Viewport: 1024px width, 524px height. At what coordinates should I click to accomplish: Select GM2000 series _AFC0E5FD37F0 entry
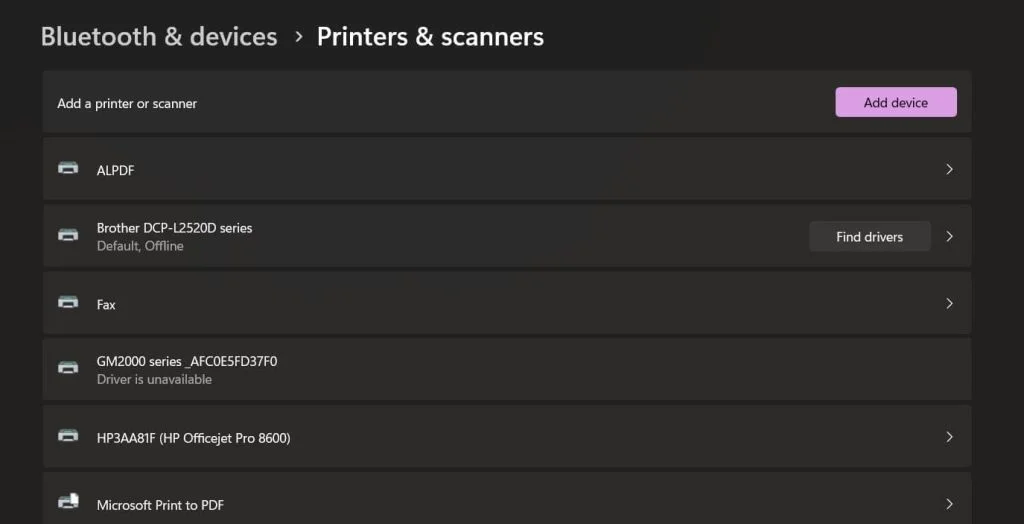coord(187,361)
